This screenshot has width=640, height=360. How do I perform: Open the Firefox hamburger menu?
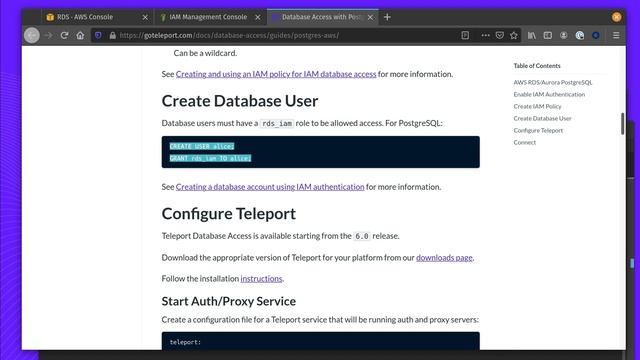[616, 35]
